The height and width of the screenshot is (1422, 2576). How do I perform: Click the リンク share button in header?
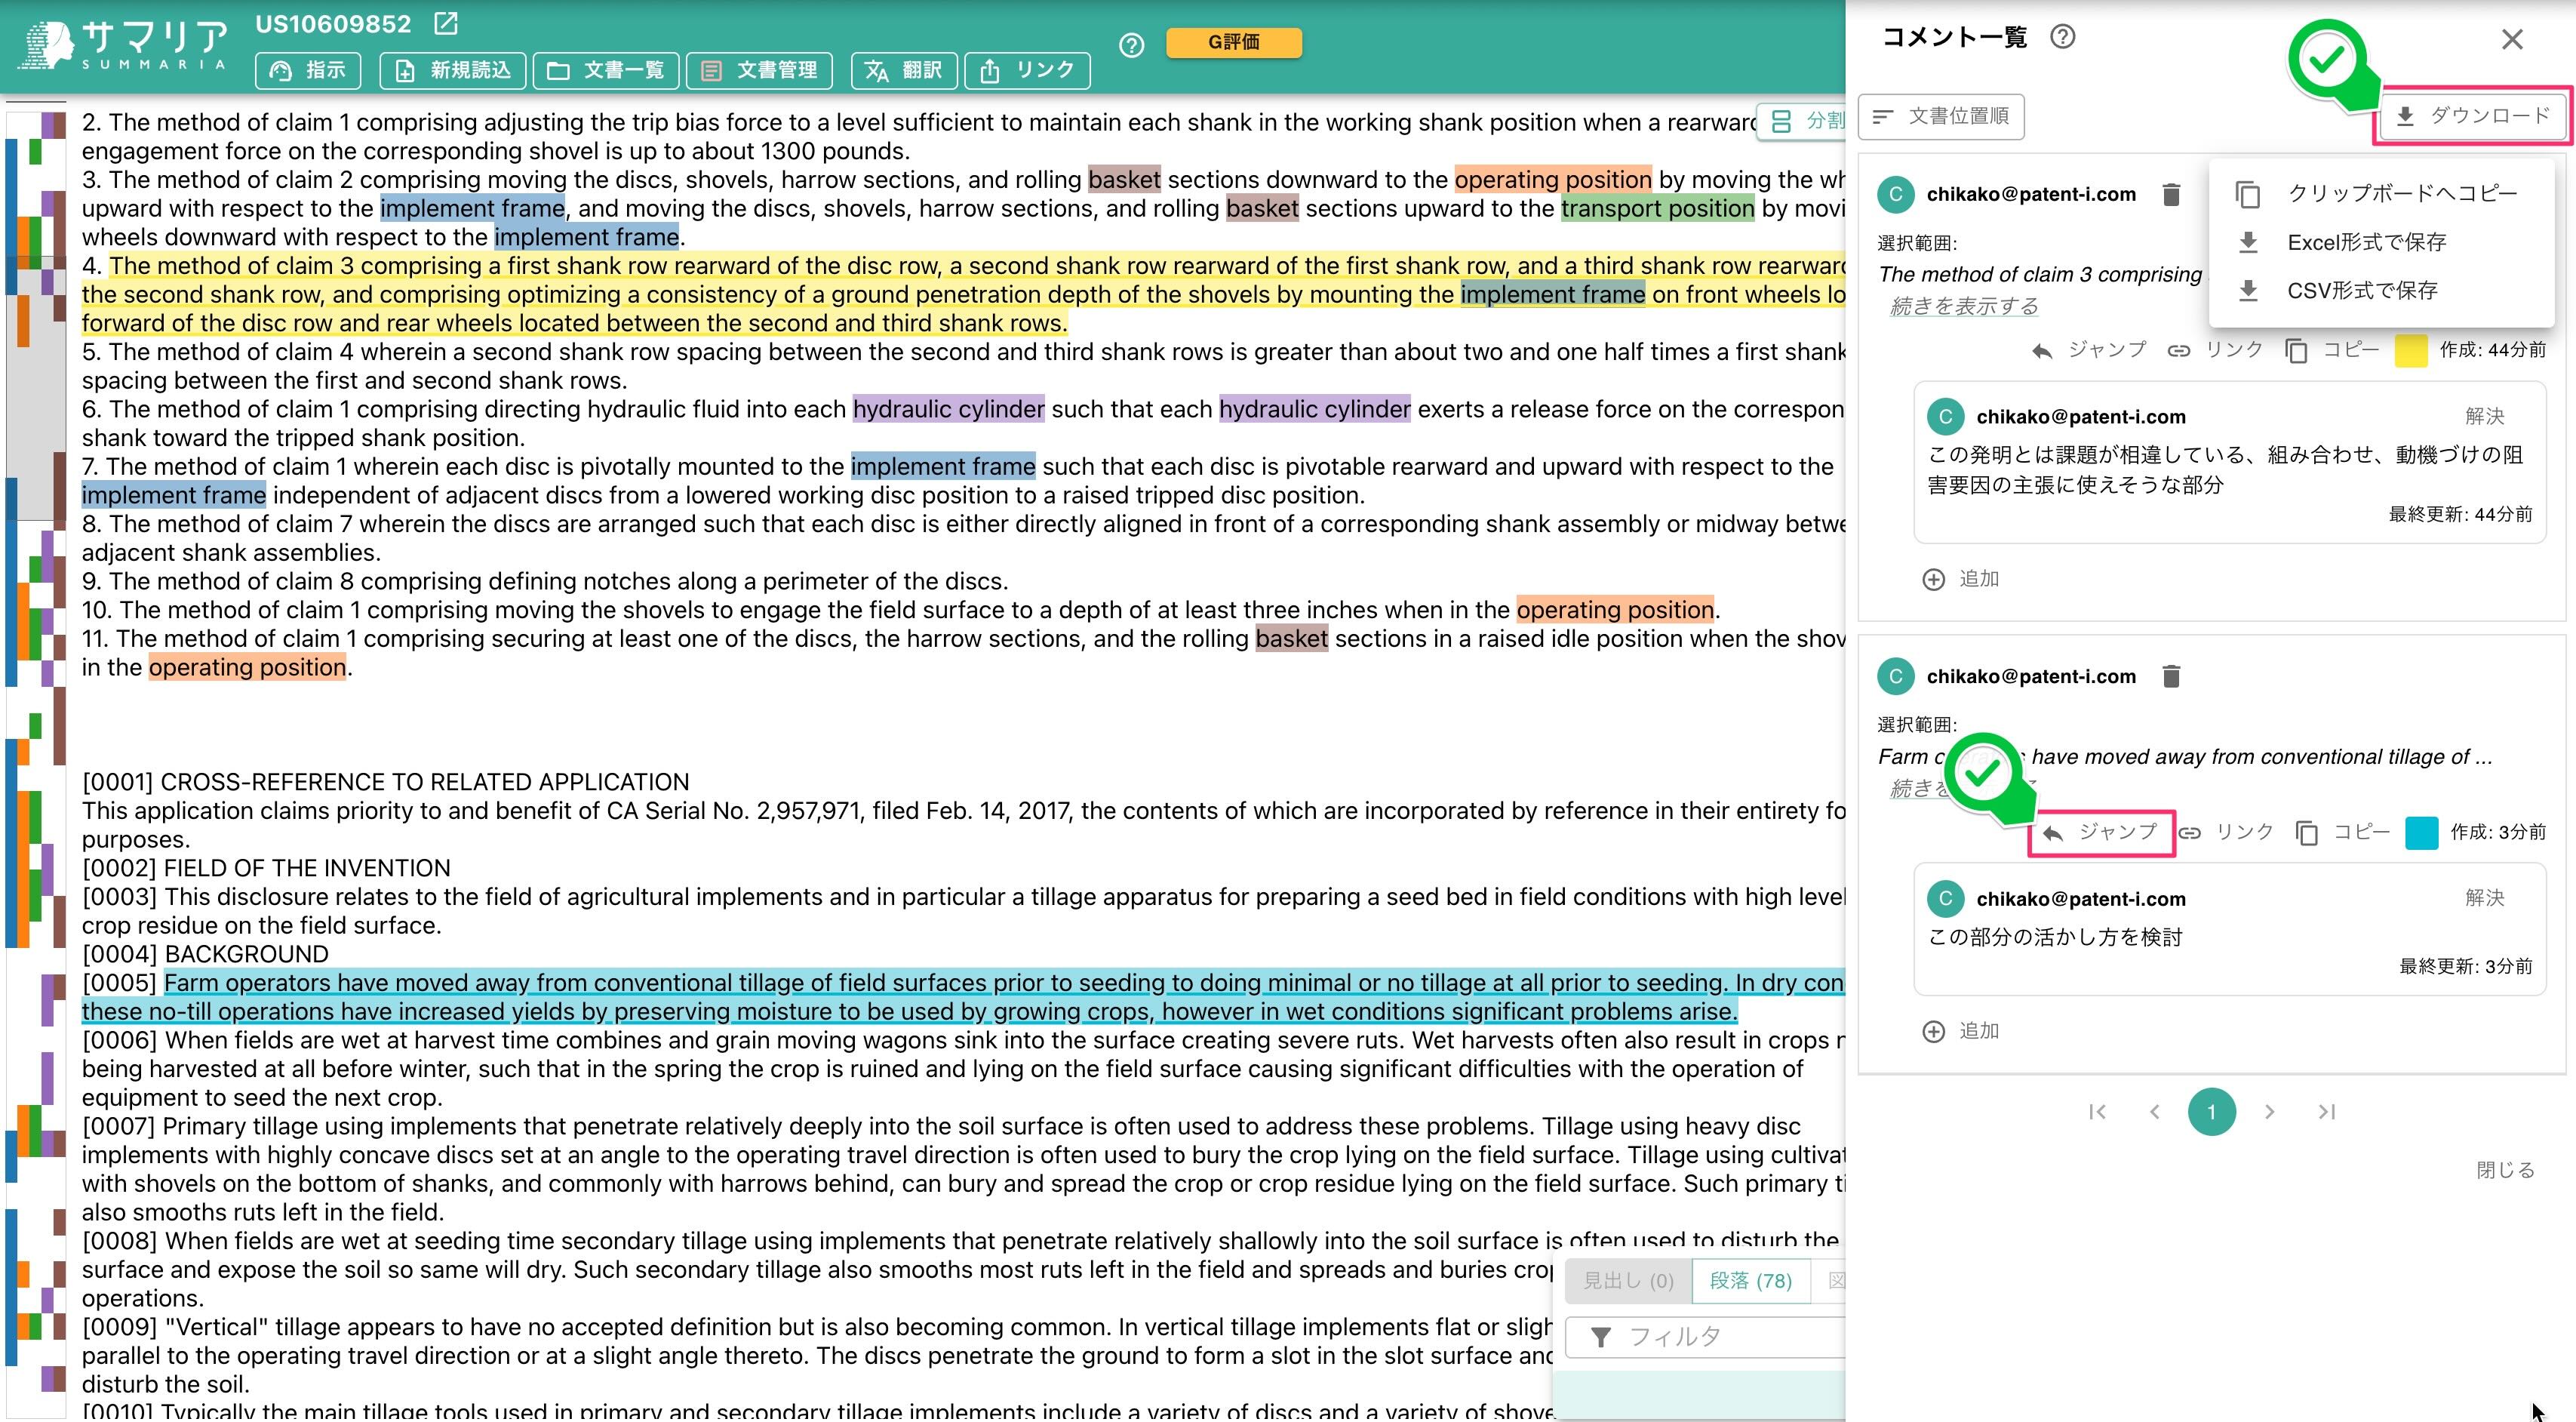pos(1027,70)
